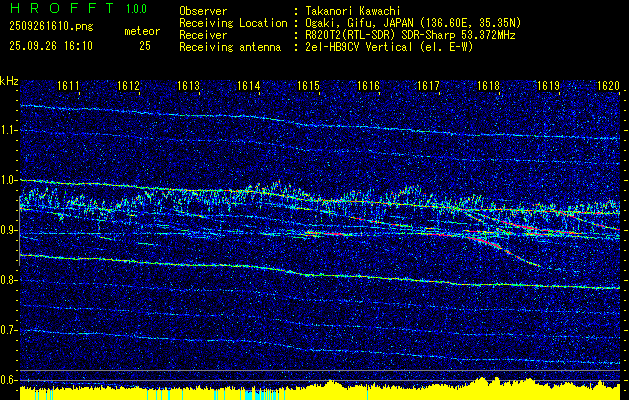Click the HROFFT title text

click(x=55, y=10)
